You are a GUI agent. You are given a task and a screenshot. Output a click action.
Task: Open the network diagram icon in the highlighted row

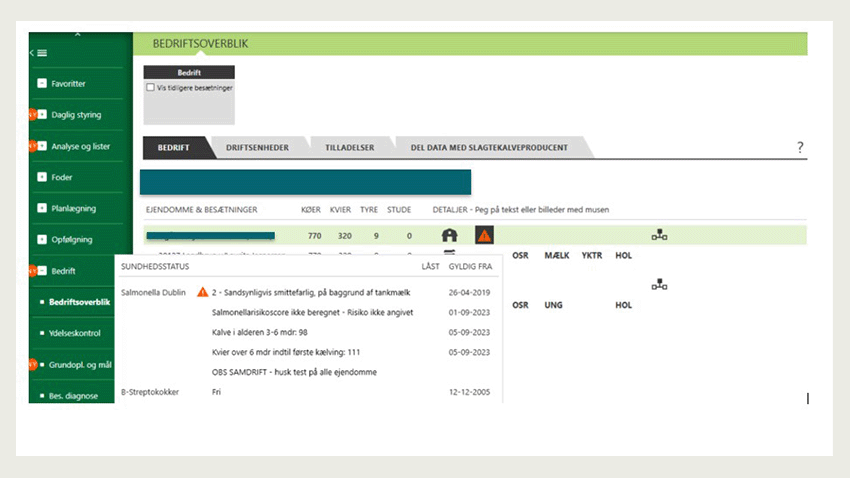point(659,236)
